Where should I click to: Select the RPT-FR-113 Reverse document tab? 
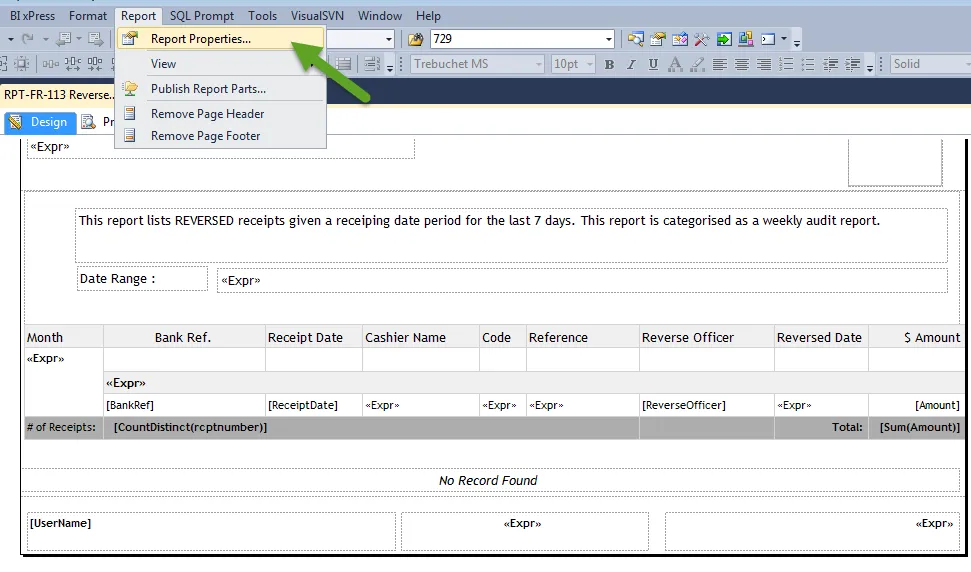[x=58, y=95]
